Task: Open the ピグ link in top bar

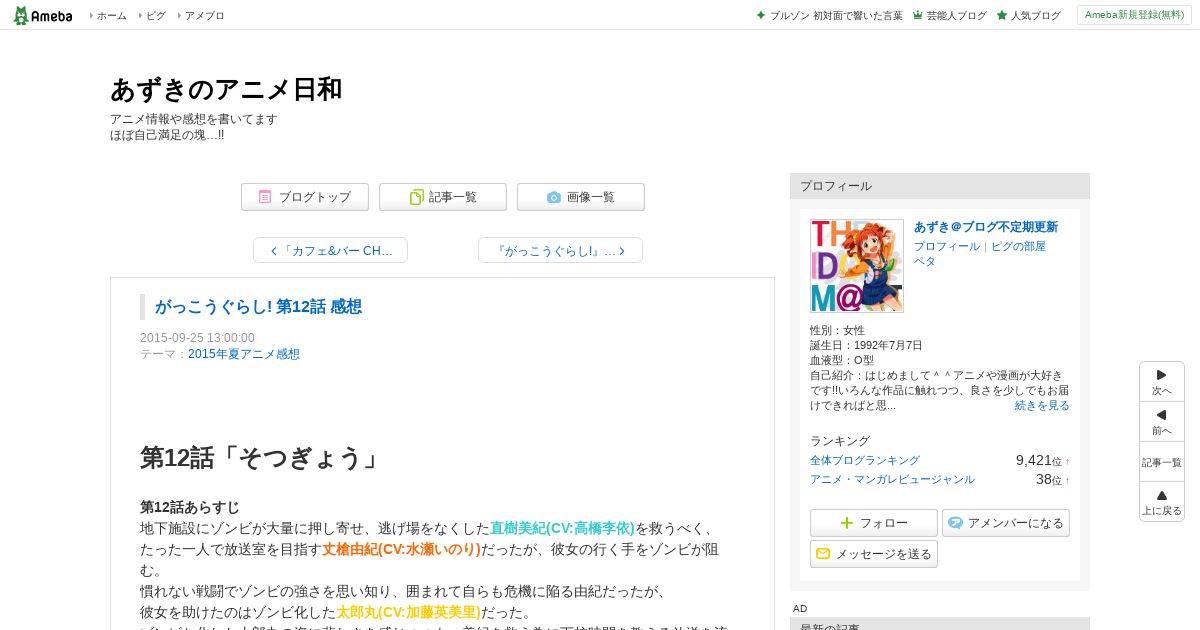Action: pyautogui.click(x=156, y=16)
